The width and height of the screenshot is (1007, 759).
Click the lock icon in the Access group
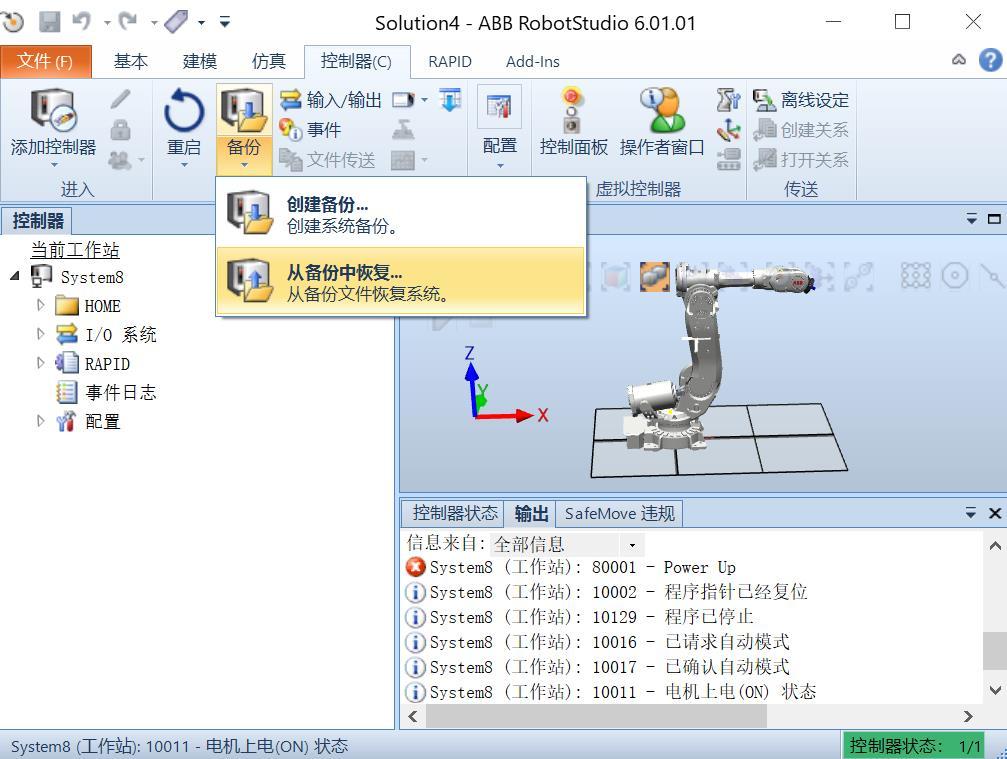[x=120, y=130]
